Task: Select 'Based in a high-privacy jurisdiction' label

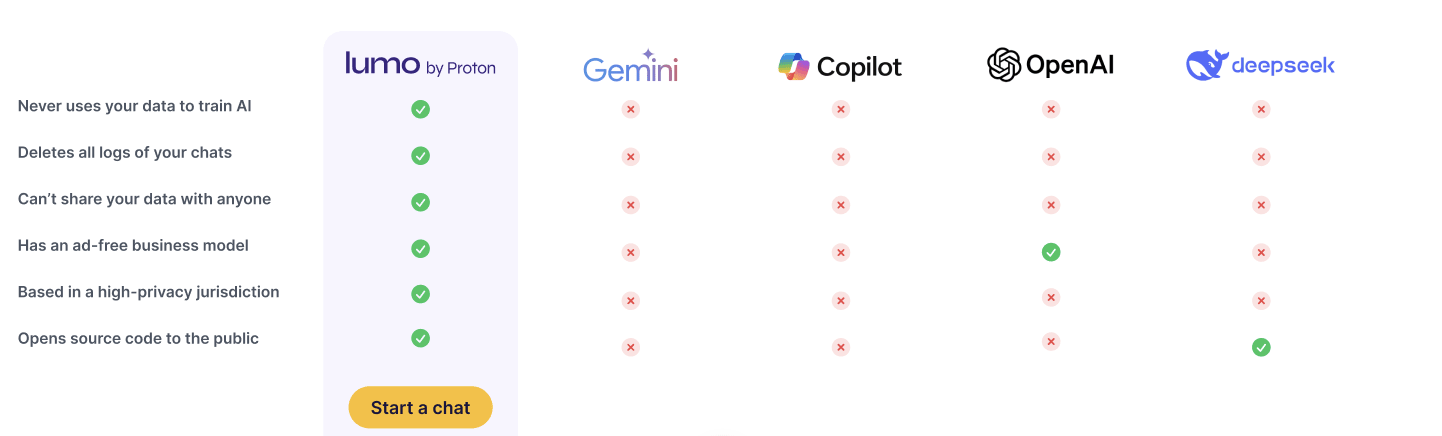Action: [148, 292]
